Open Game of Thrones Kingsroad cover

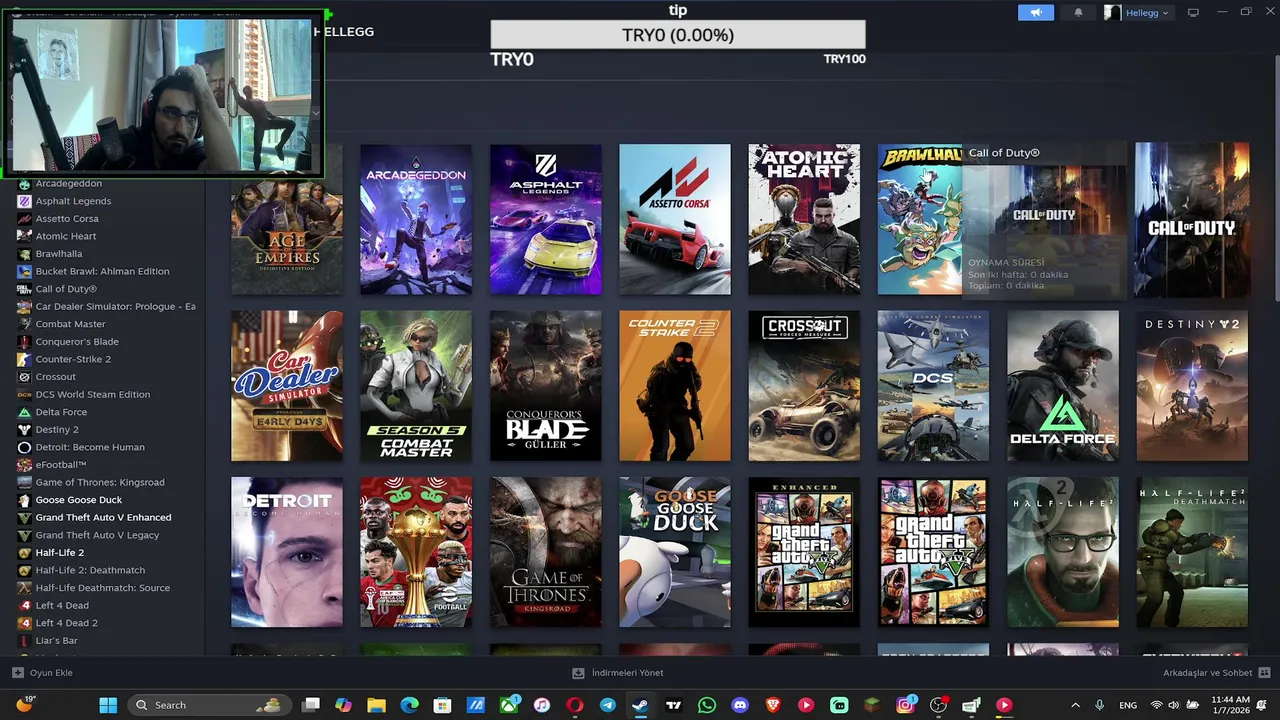tap(546, 552)
